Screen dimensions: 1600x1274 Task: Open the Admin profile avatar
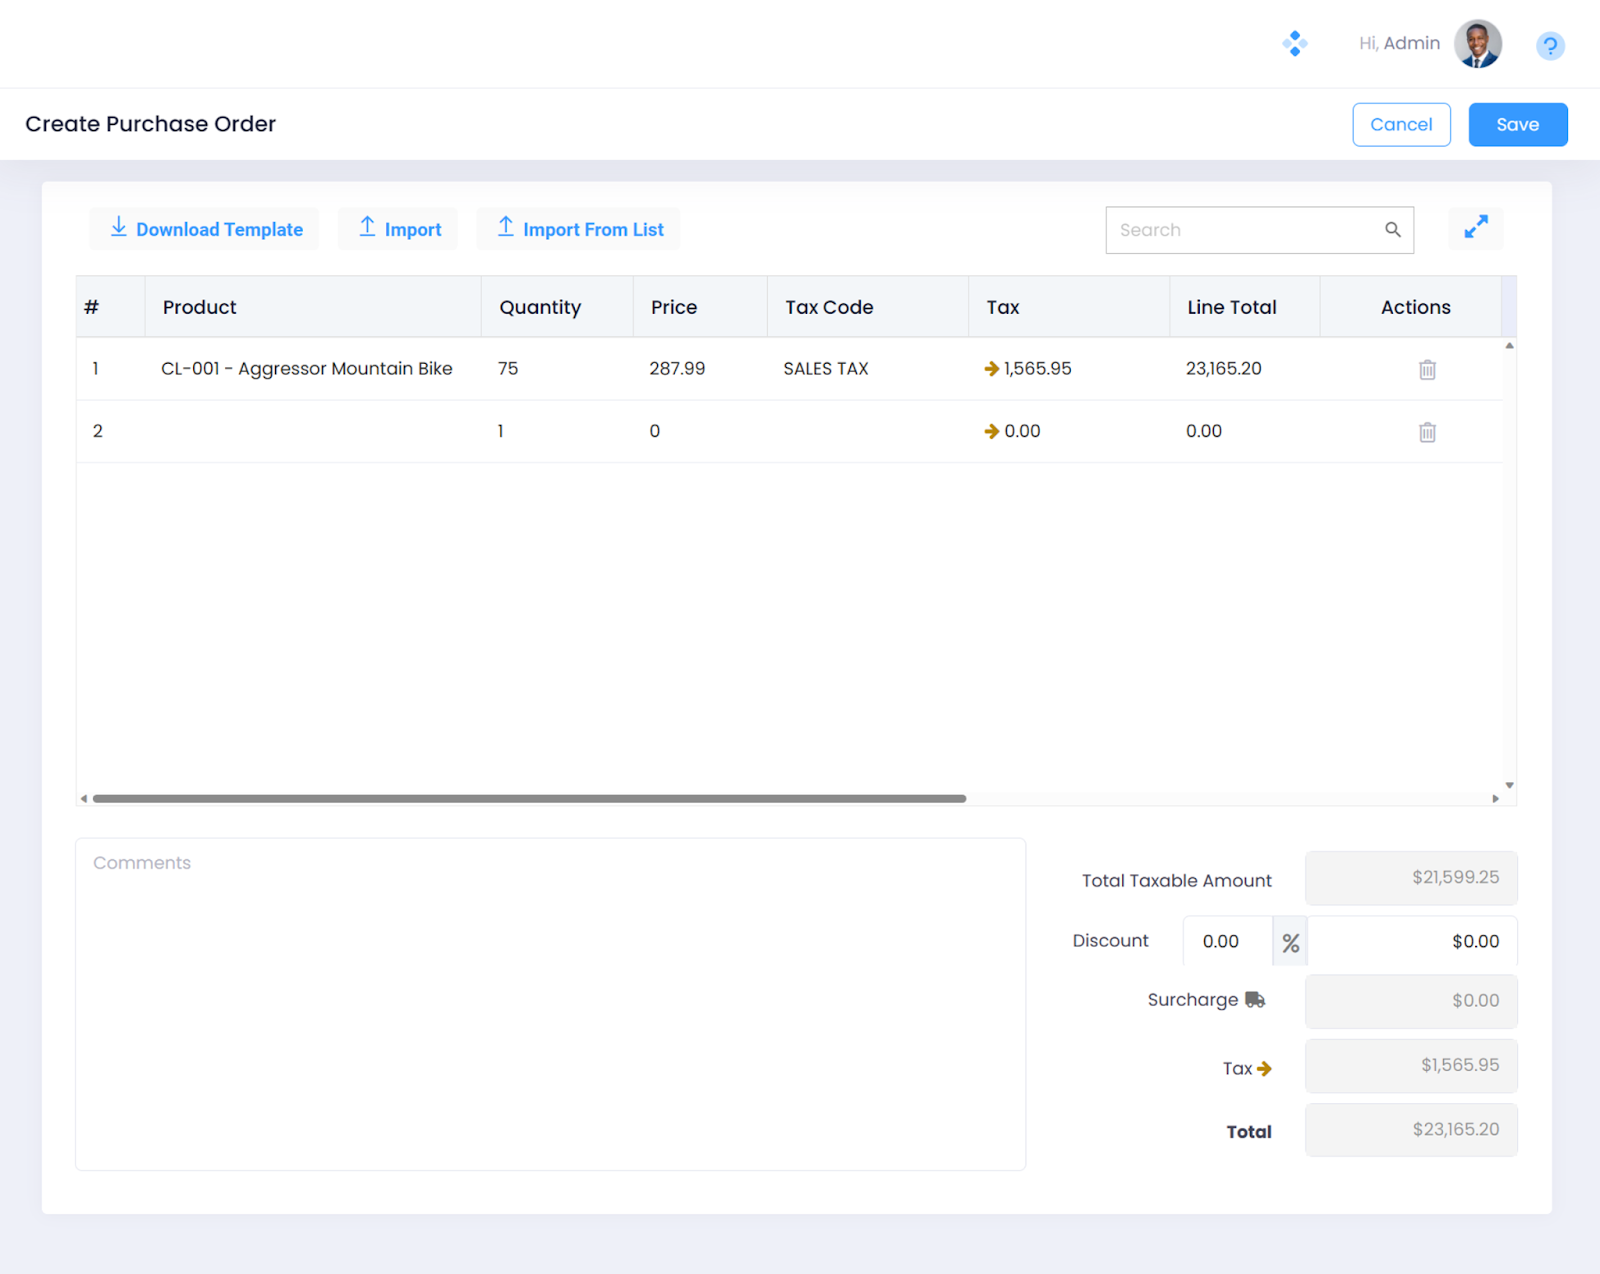point(1477,44)
